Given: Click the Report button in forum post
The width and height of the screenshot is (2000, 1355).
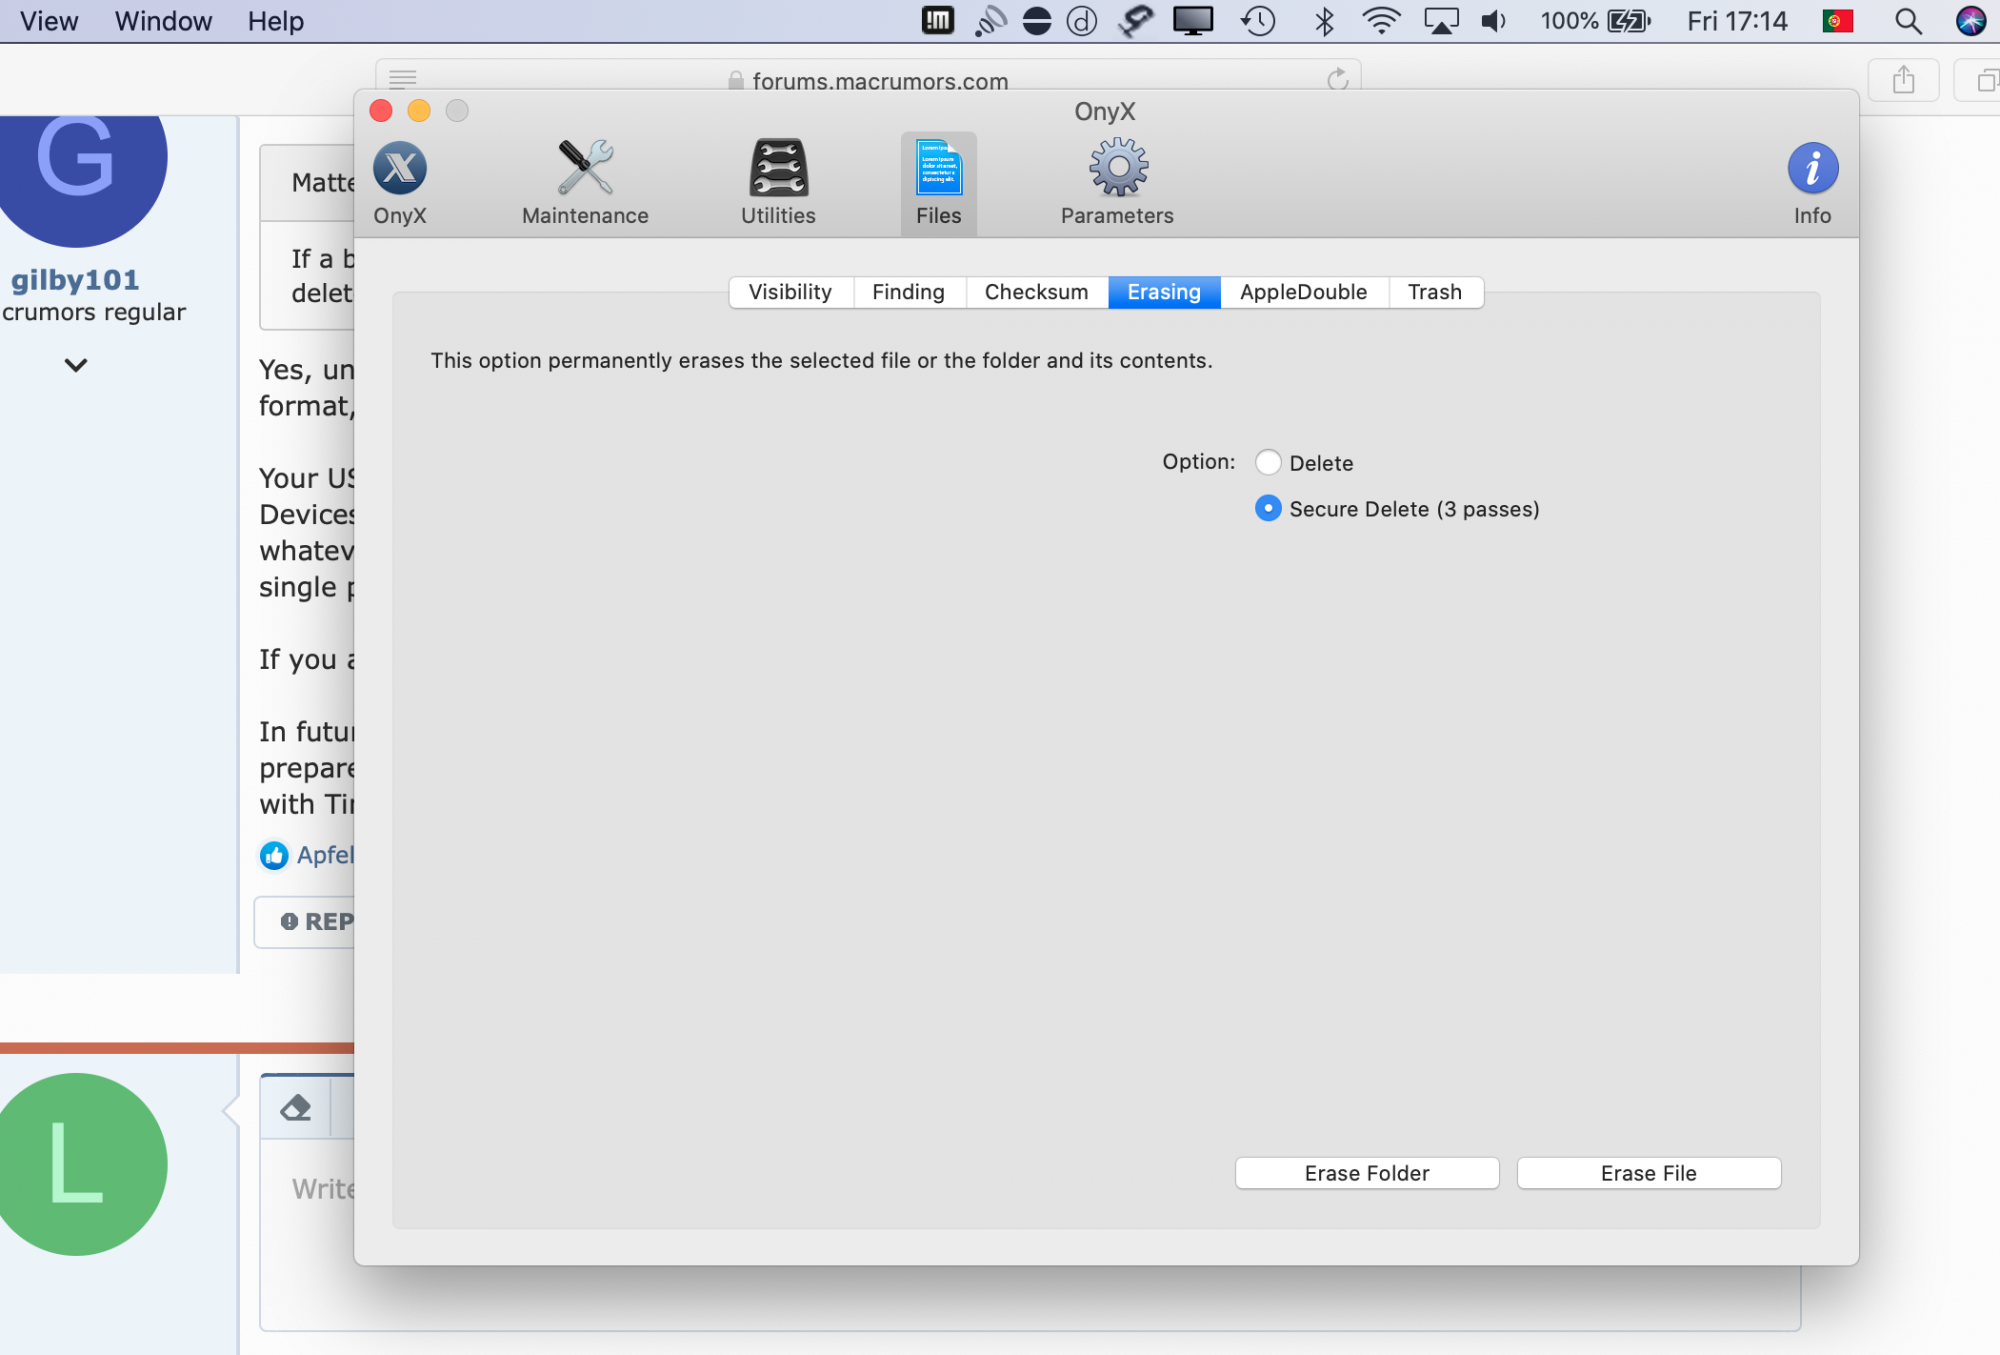Looking at the screenshot, I should point(305,921).
